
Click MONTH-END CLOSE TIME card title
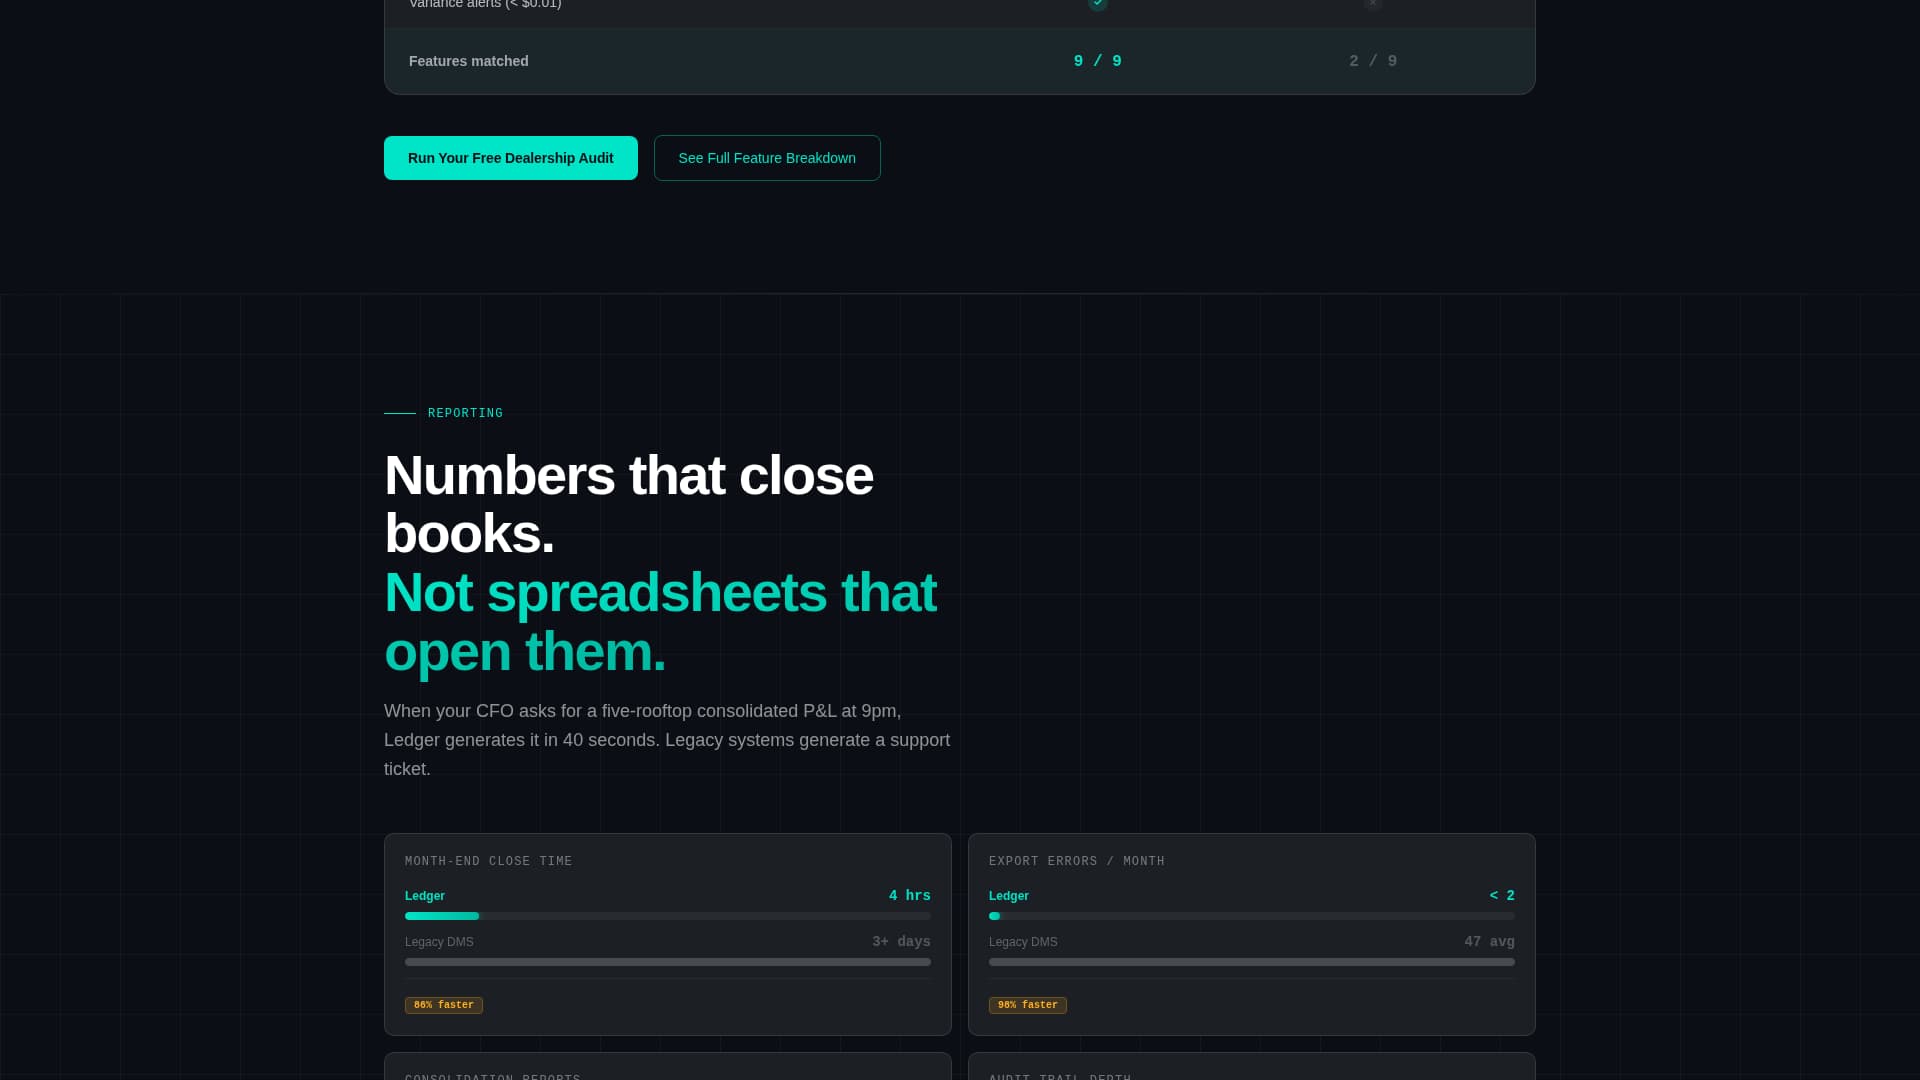[x=488, y=861]
